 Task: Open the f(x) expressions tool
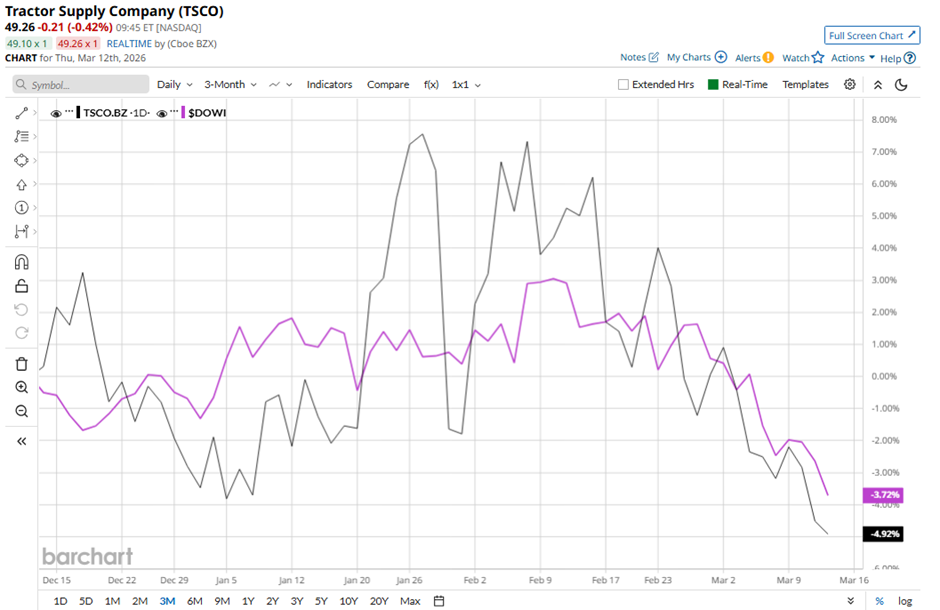tap(431, 84)
